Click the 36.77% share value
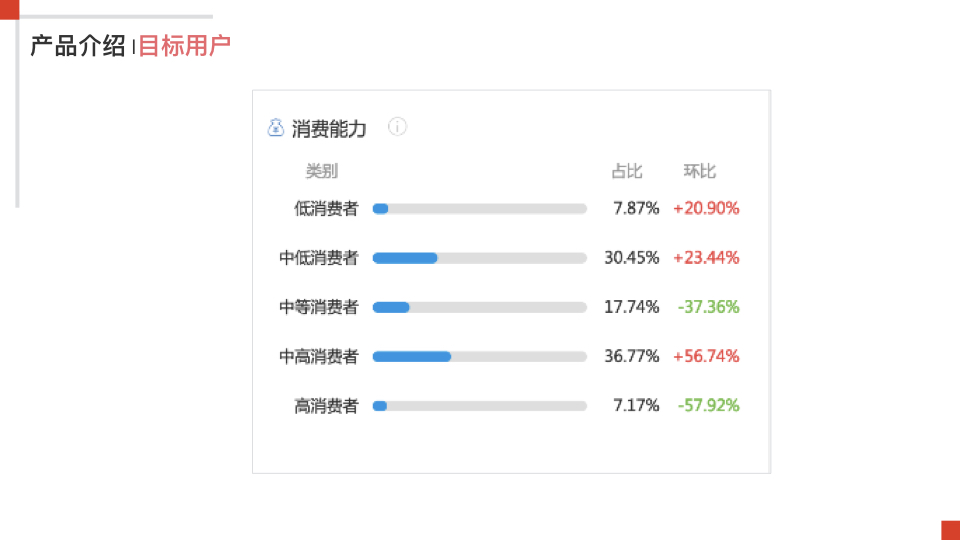Screen dimensions: 960x540 (x=631, y=356)
